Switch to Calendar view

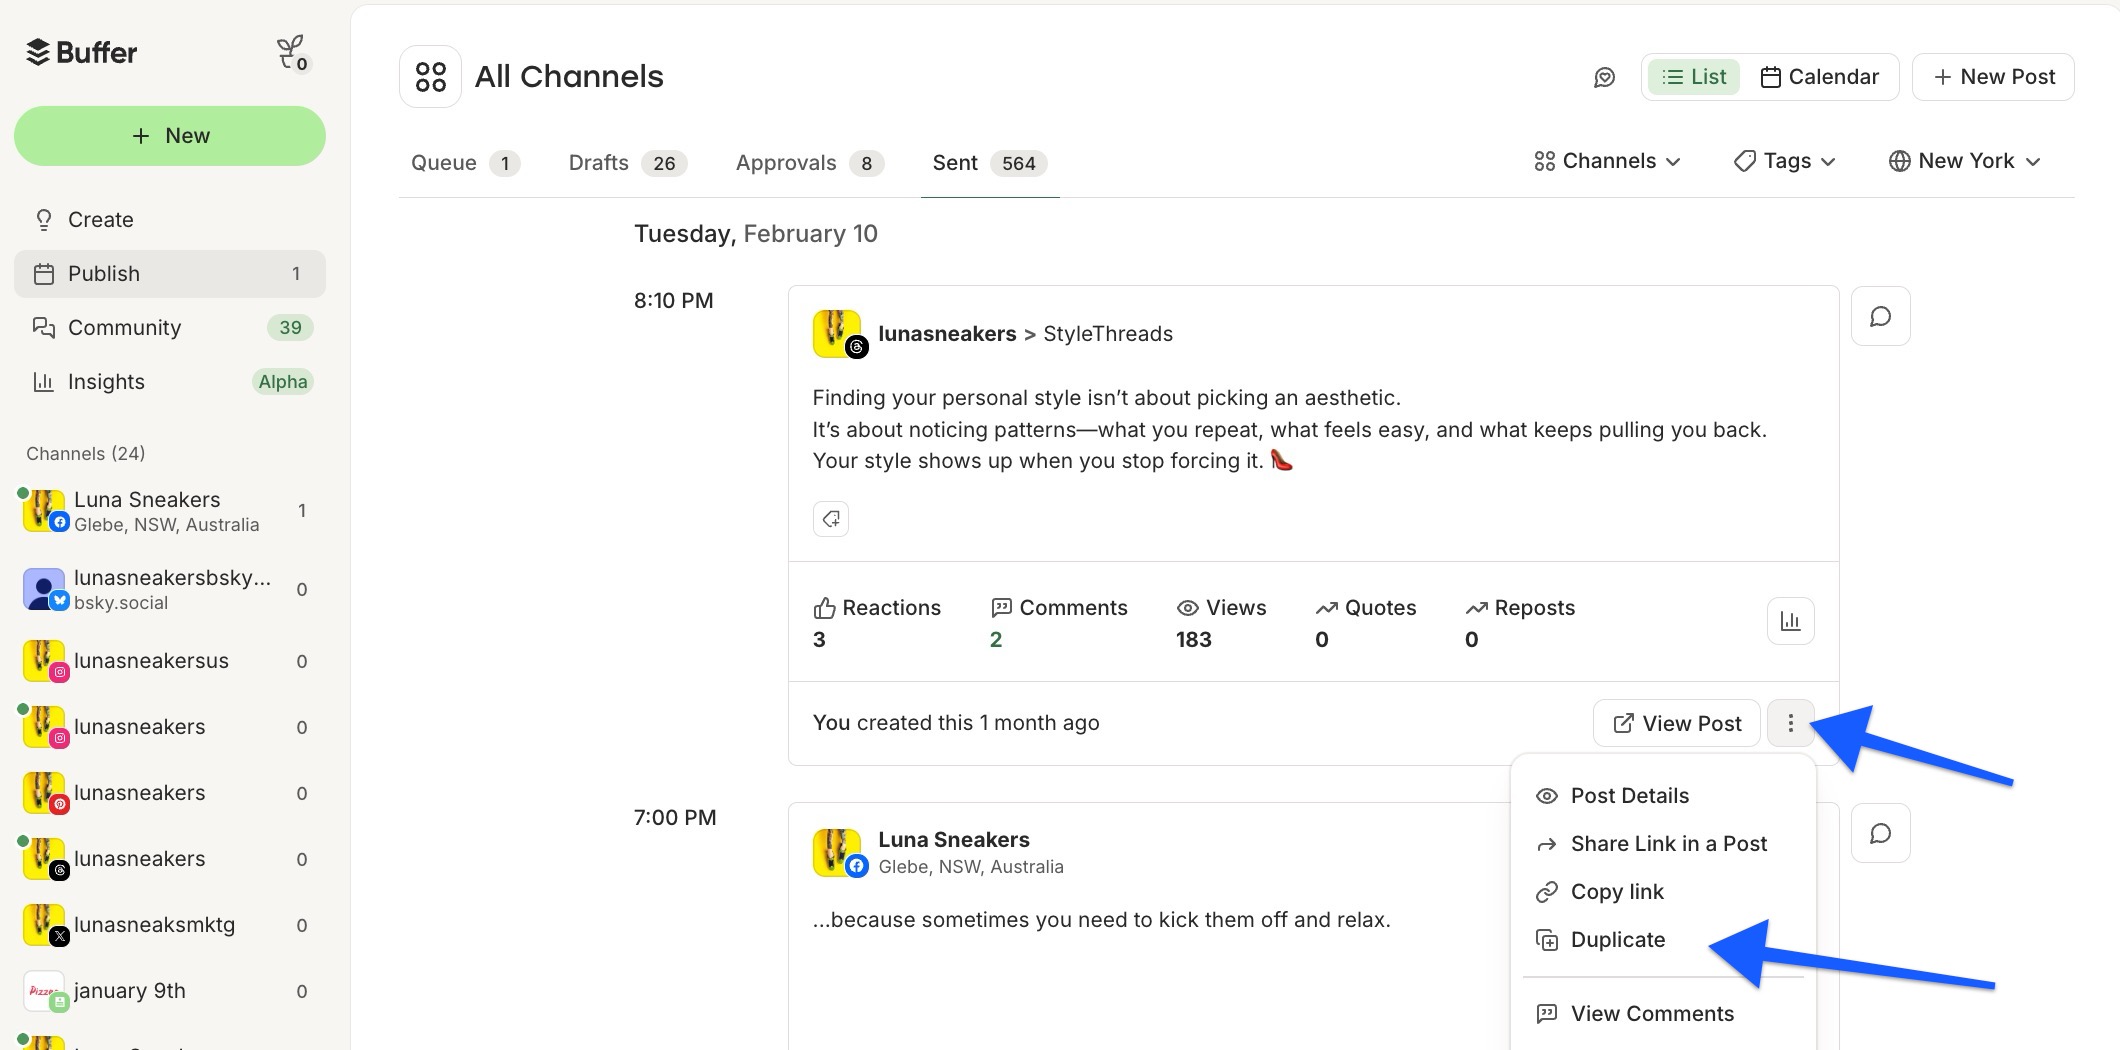click(1820, 76)
